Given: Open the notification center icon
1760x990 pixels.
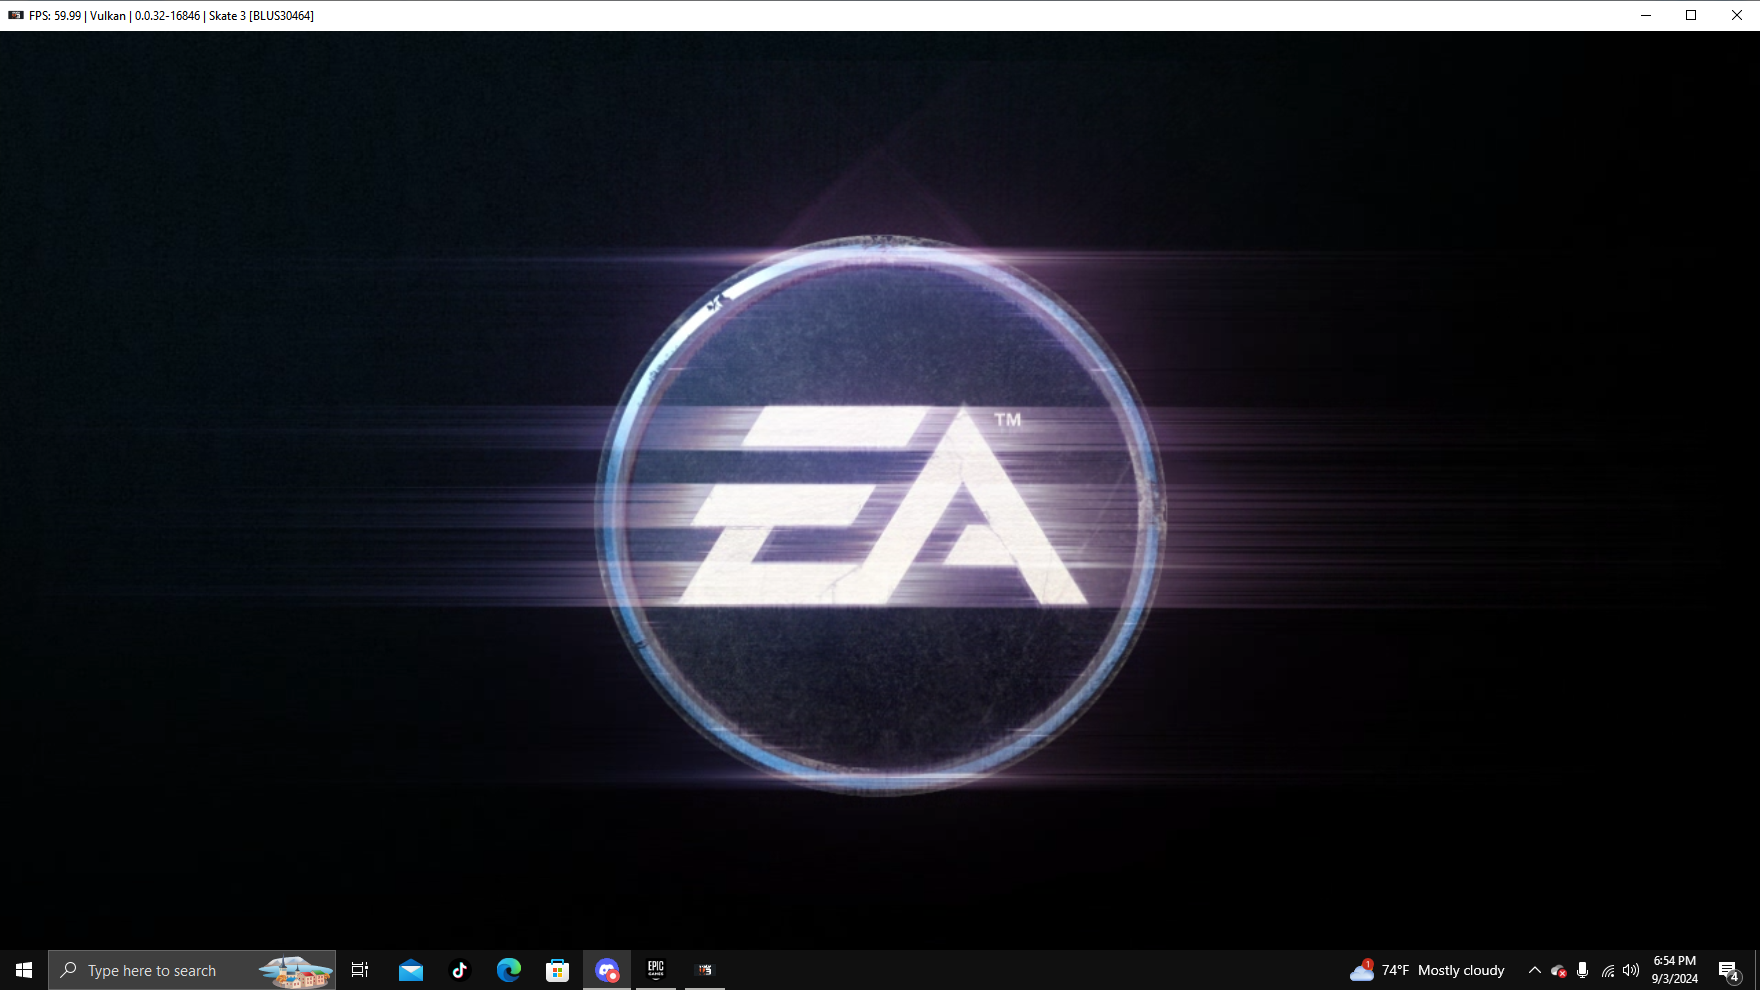Looking at the screenshot, I should click(1729, 970).
